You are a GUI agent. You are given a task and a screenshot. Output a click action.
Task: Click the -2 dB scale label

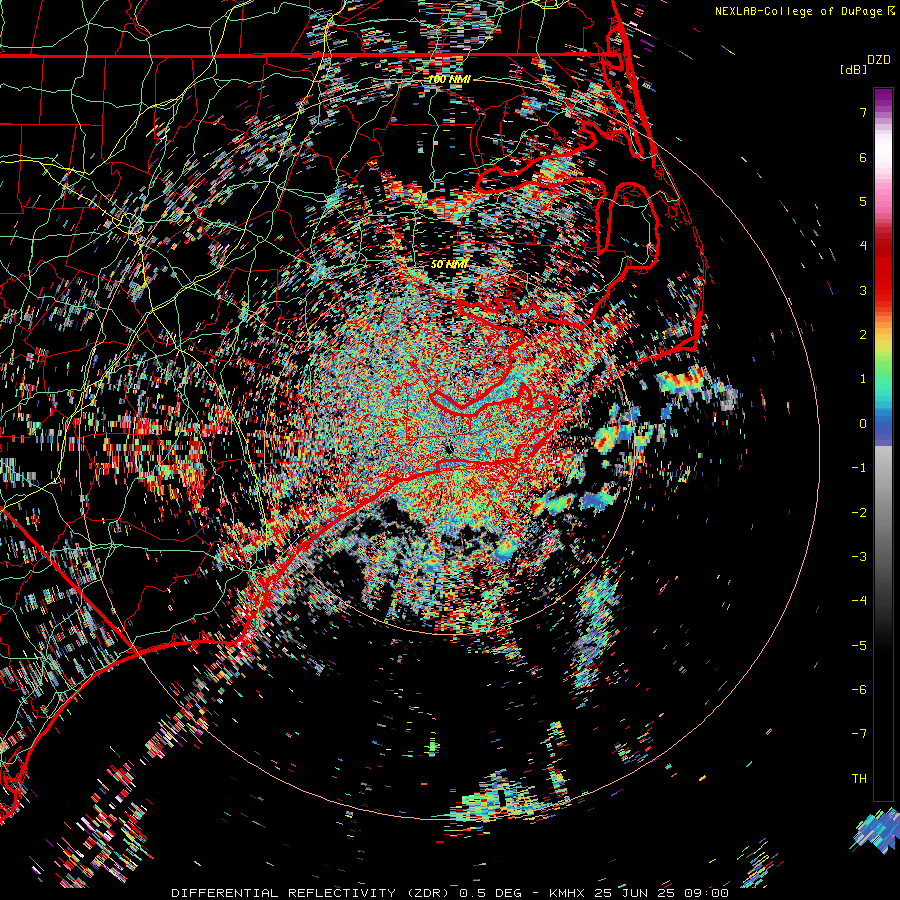859,513
